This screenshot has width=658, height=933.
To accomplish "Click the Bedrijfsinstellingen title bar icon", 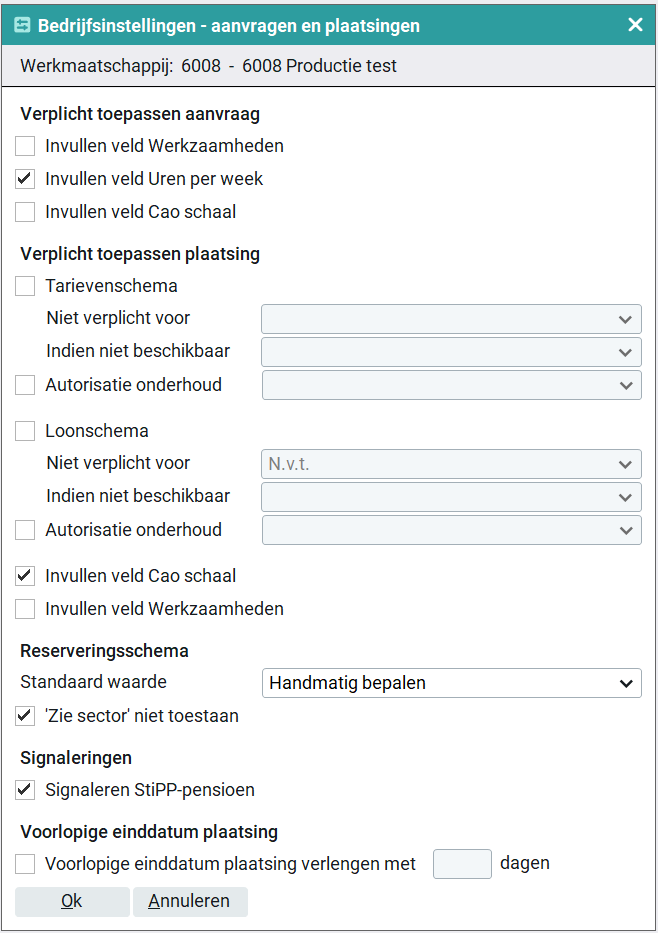I will click(x=22, y=25).
